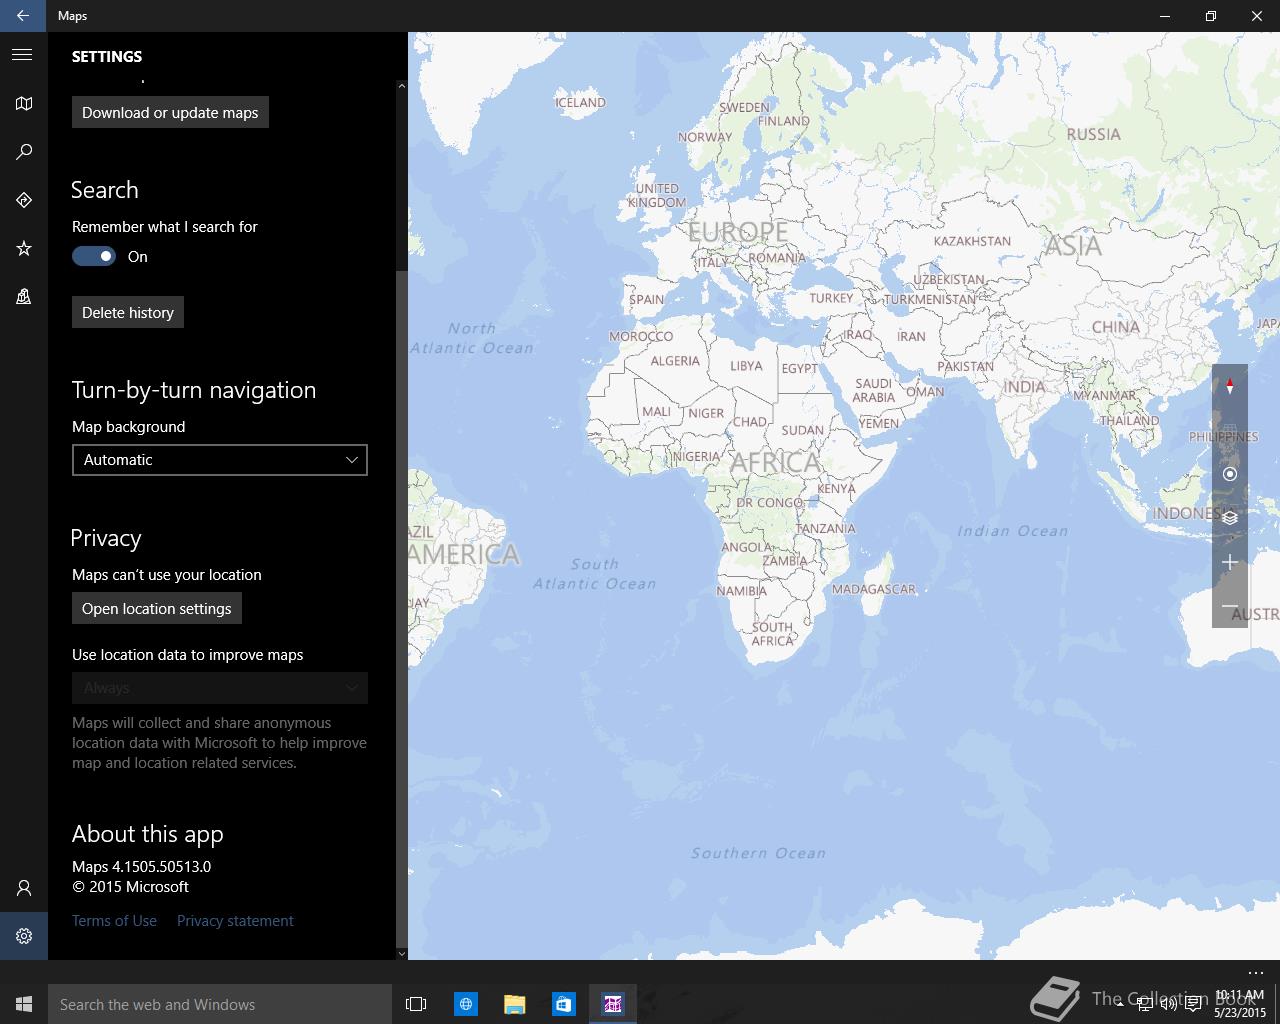Zoom out with the map minus button
Screen dimensions: 1280x1024
click(x=1229, y=606)
